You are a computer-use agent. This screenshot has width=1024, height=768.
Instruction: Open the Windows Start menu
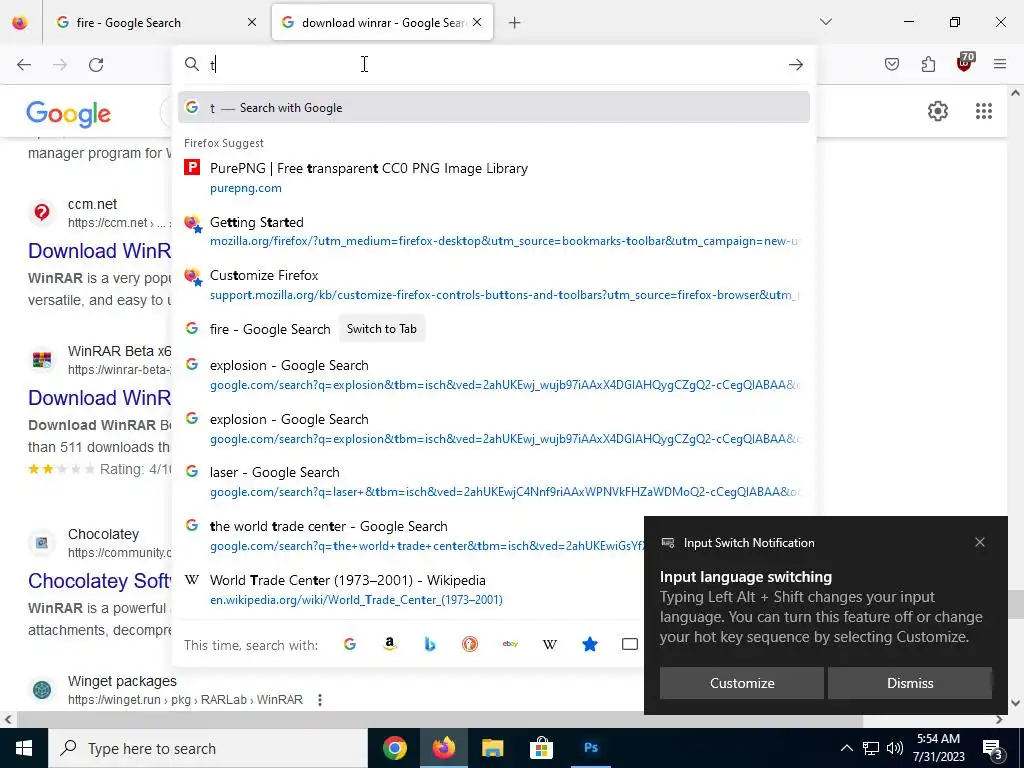[x=24, y=748]
